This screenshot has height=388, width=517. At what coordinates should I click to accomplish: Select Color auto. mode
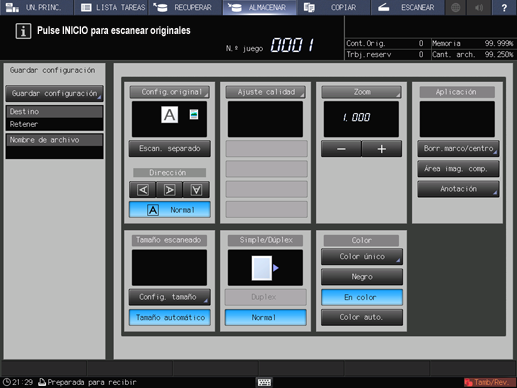[362, 317]
